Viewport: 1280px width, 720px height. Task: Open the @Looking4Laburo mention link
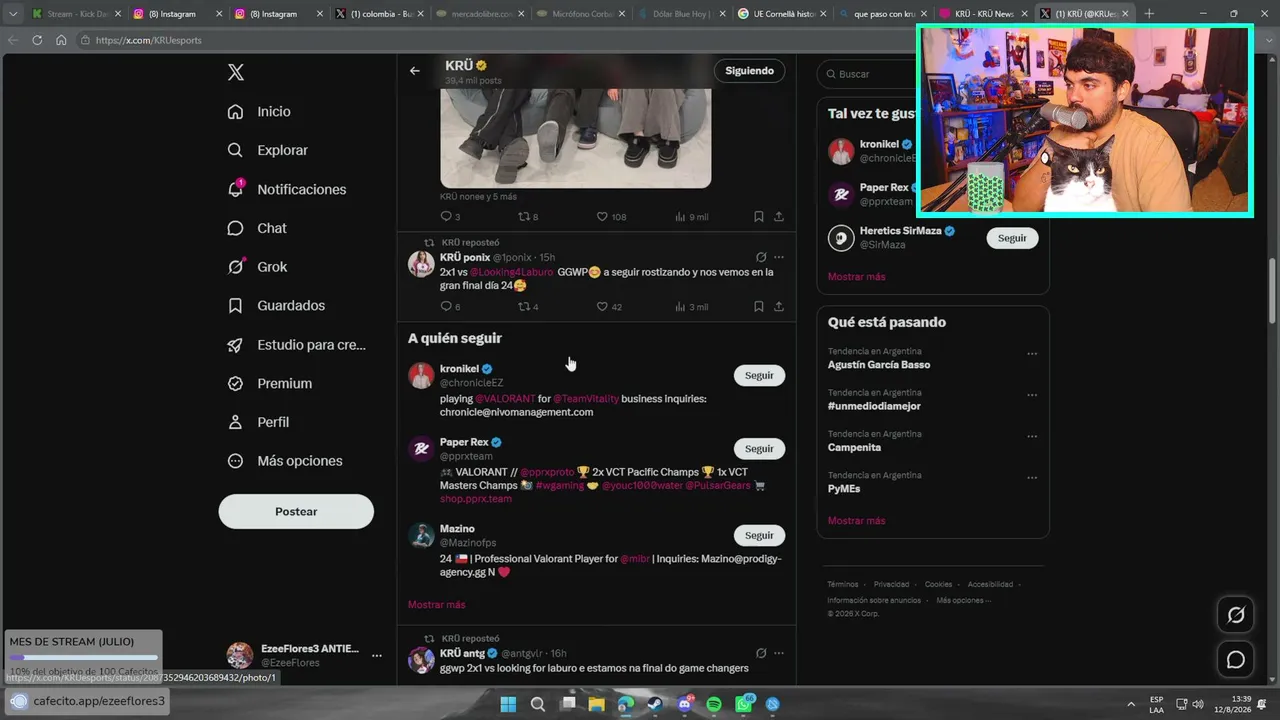pos(511,272)
